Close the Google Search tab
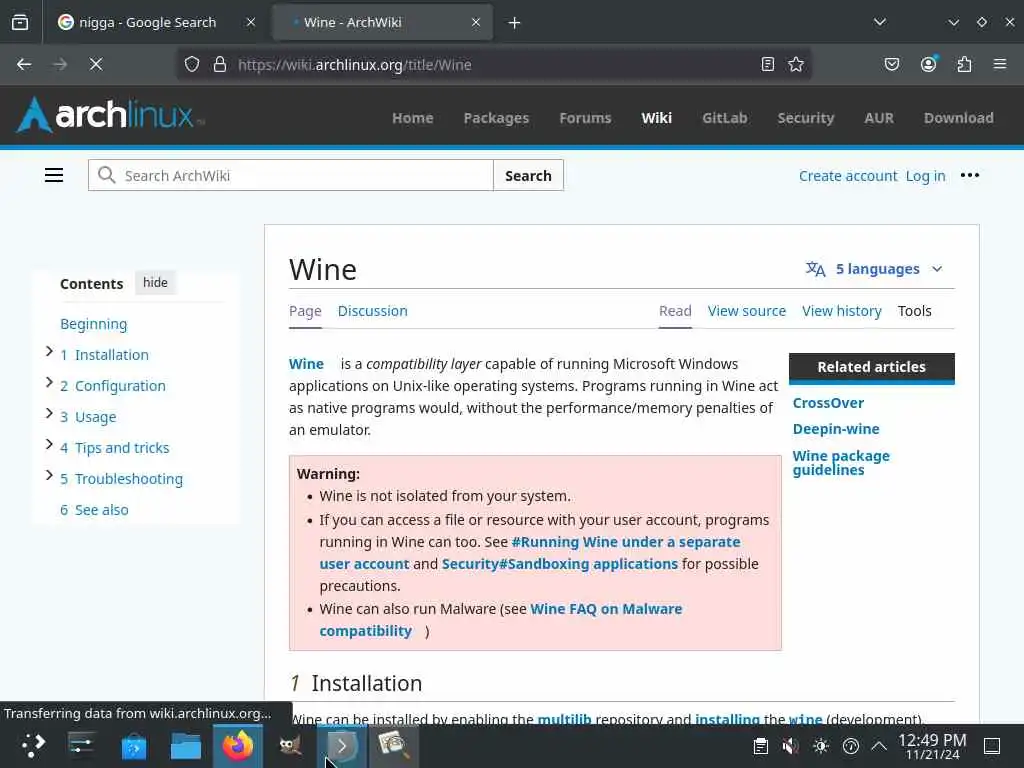1024x768 pixels. tap(251, 22)
